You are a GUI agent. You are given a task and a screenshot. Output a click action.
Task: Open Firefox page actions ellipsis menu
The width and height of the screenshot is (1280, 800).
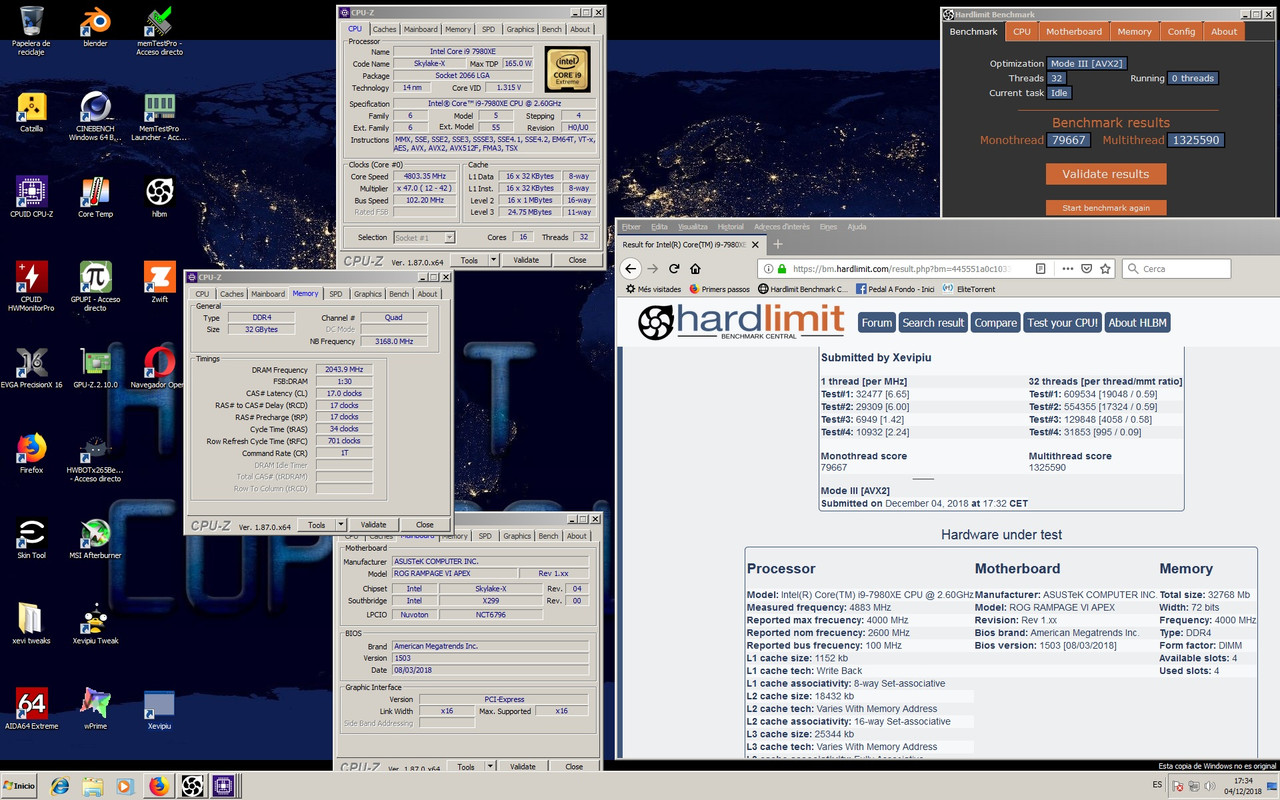tap(1068, 268)
